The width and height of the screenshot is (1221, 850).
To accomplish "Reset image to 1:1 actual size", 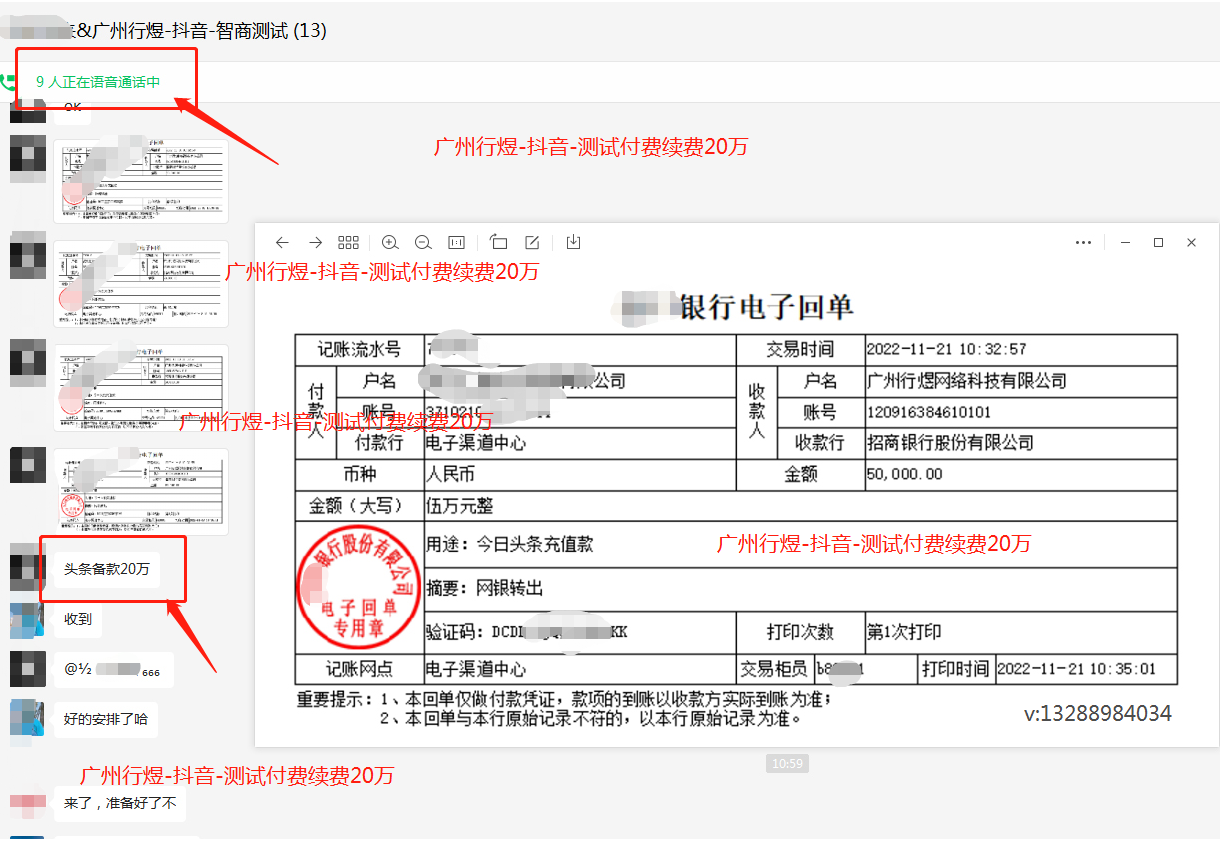I will [x=456, y=243].
